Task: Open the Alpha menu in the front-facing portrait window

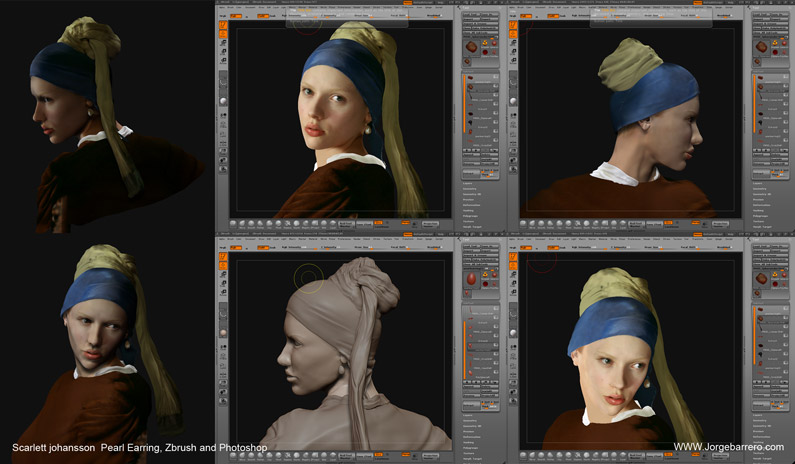Action: click(x=222, y=7)
